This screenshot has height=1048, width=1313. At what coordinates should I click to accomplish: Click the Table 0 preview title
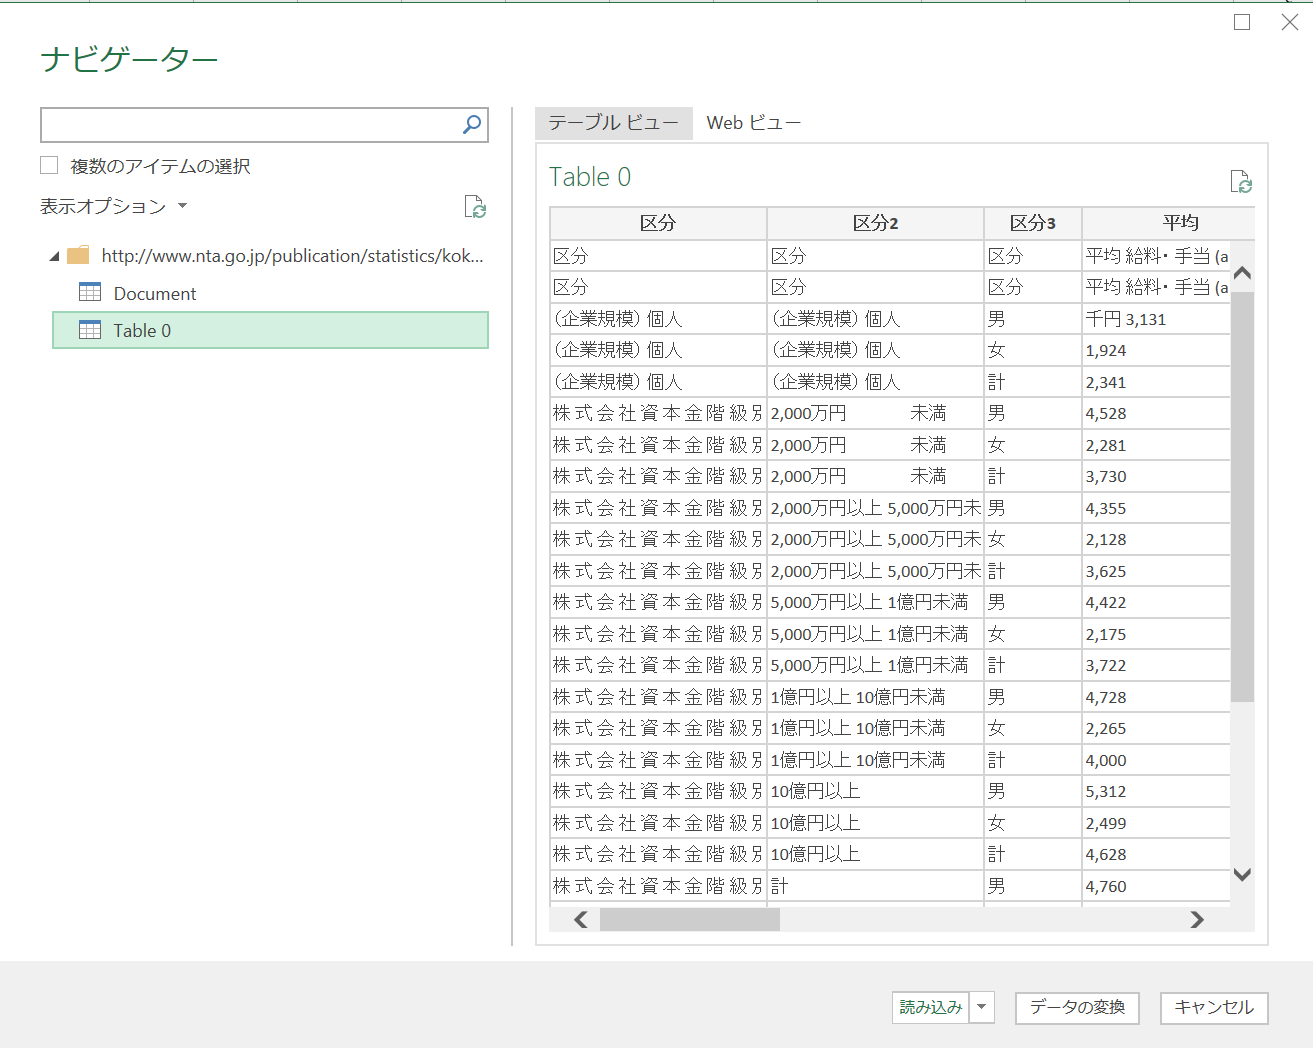click(x=590, y=177)
